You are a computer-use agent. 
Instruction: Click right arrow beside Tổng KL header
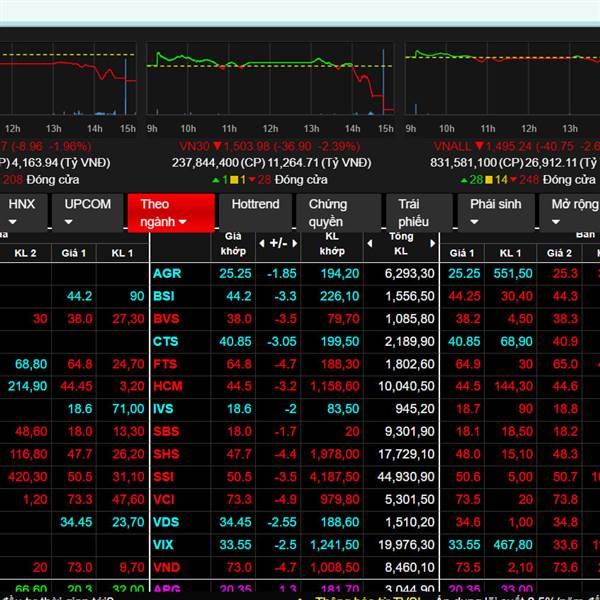tap(432, 243)
